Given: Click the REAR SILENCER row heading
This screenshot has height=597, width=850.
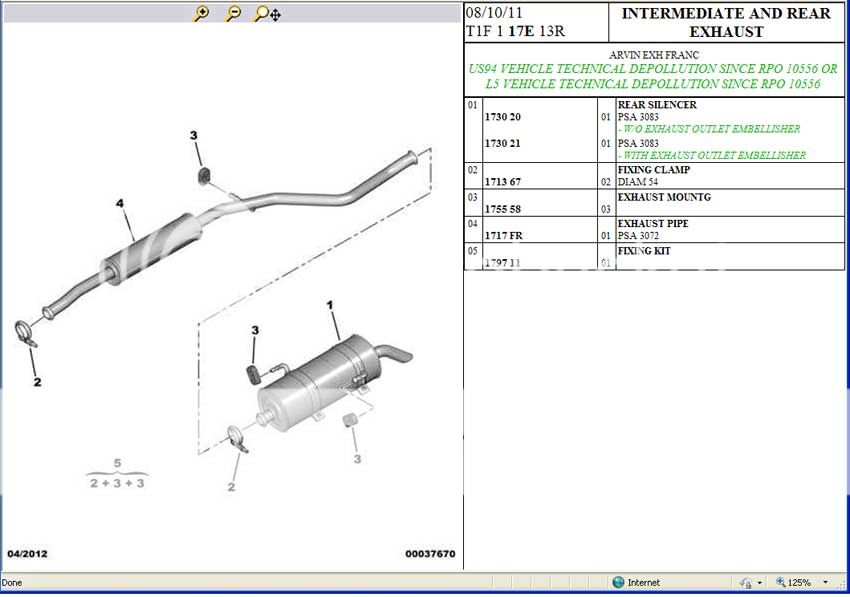Looking at the screenshot, I should click(657, 105).
